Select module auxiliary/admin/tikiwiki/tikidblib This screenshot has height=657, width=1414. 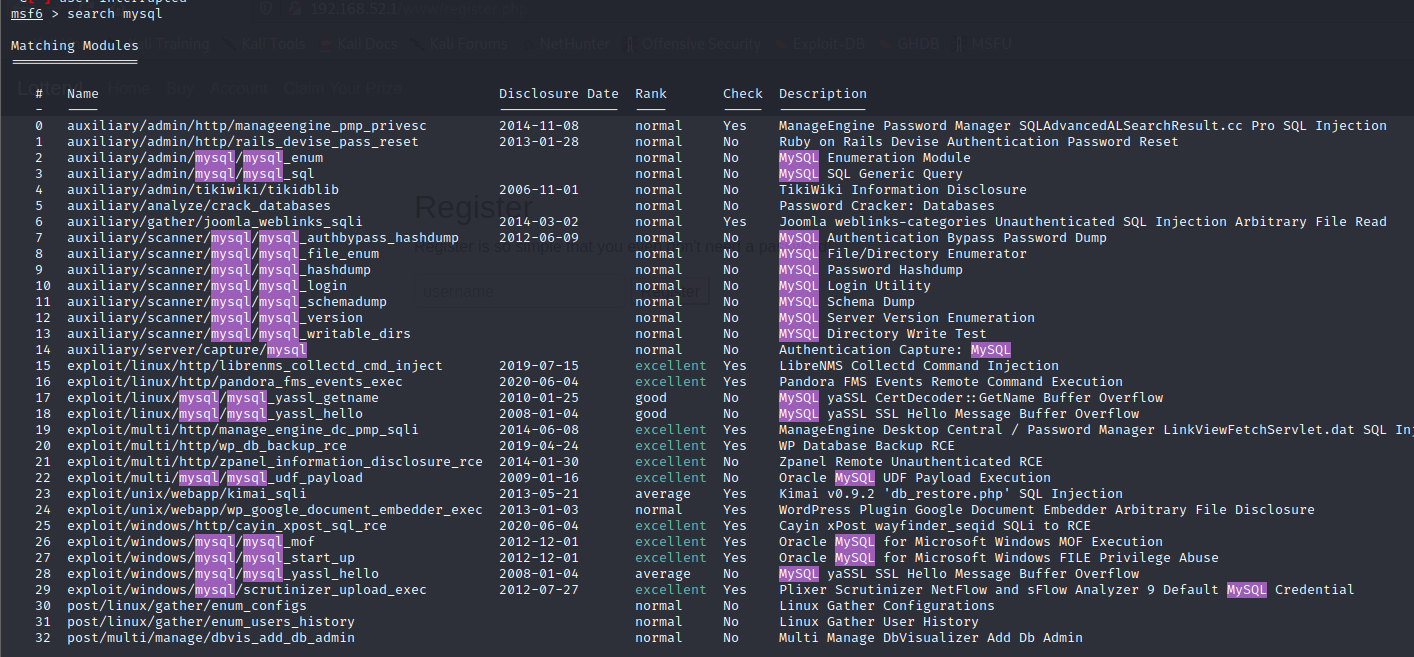[x=203, y=190]
